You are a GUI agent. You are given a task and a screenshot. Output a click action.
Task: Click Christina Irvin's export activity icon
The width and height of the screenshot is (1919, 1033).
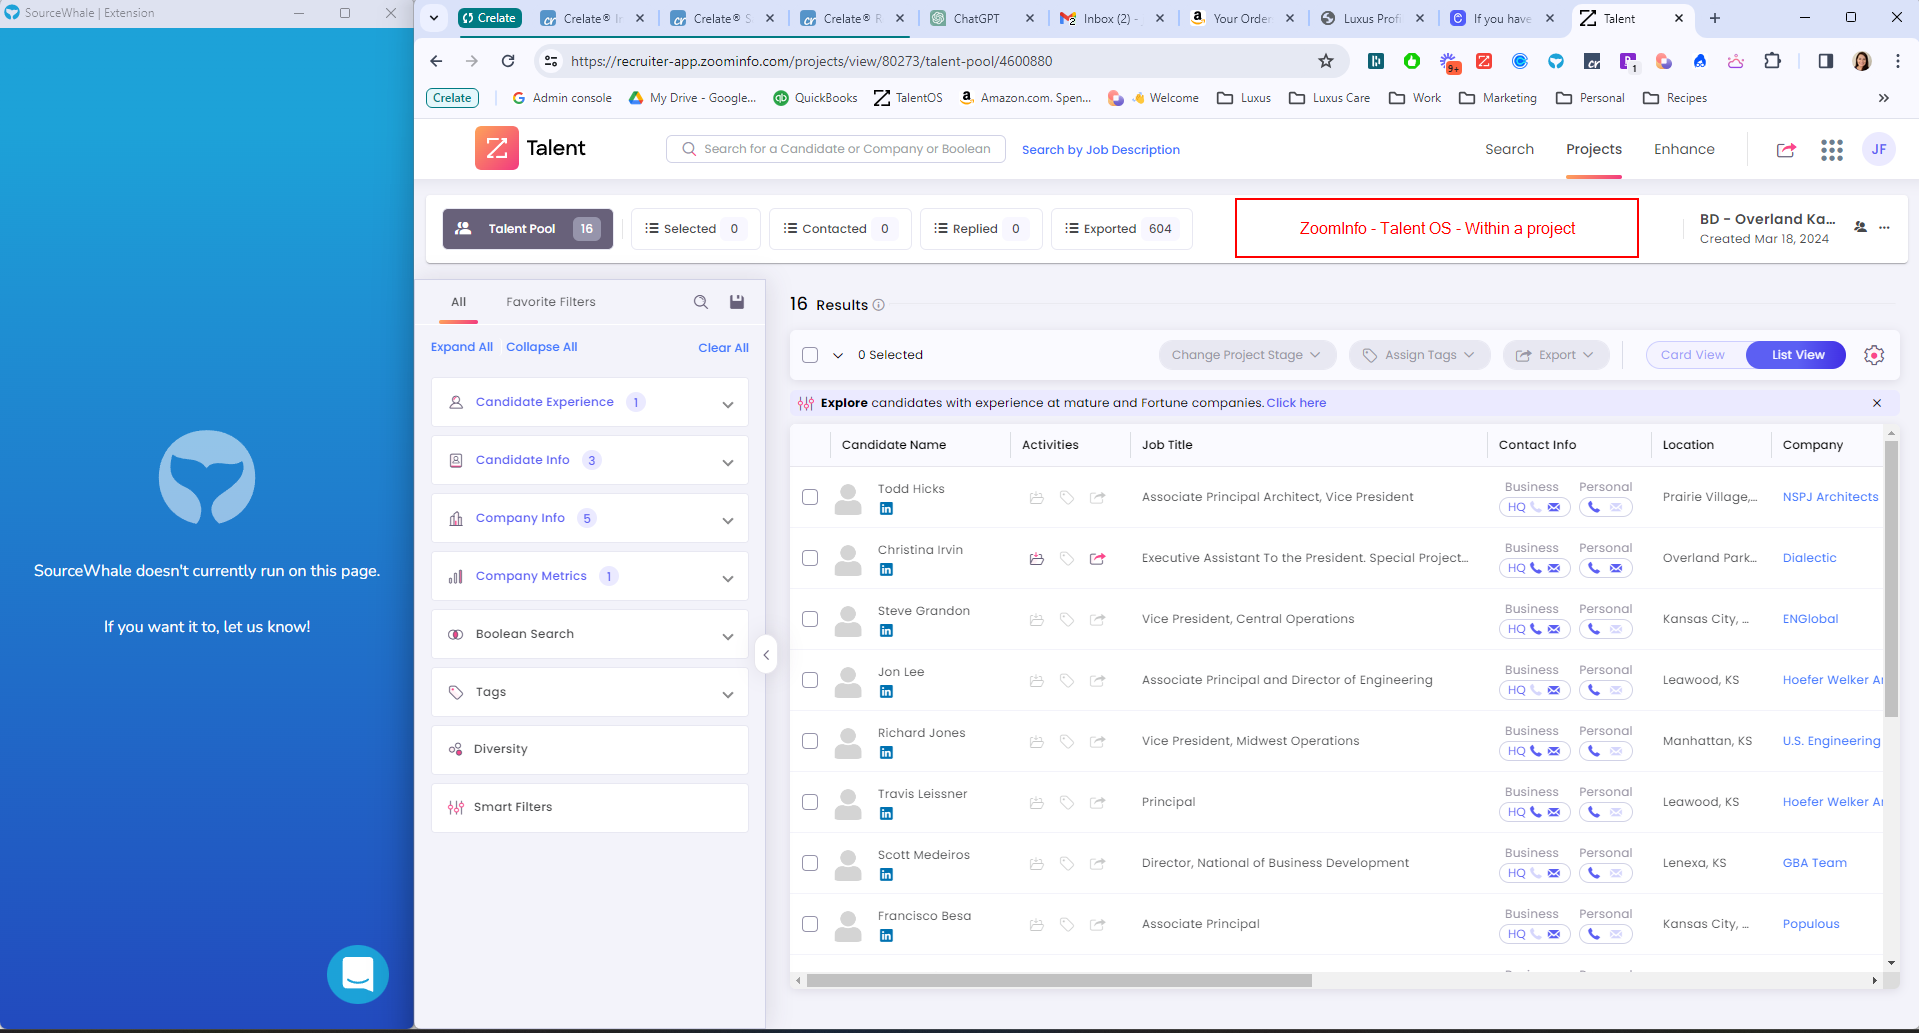click(x=1098, y=559)
